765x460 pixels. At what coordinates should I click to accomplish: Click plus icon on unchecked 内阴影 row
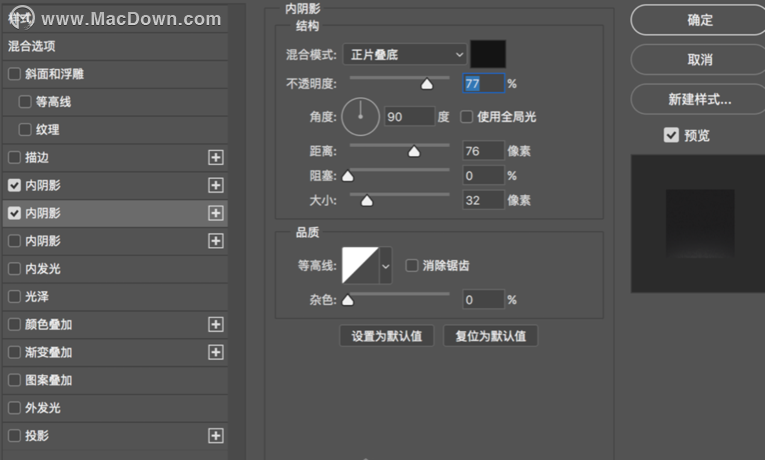[x=216, y=241]
